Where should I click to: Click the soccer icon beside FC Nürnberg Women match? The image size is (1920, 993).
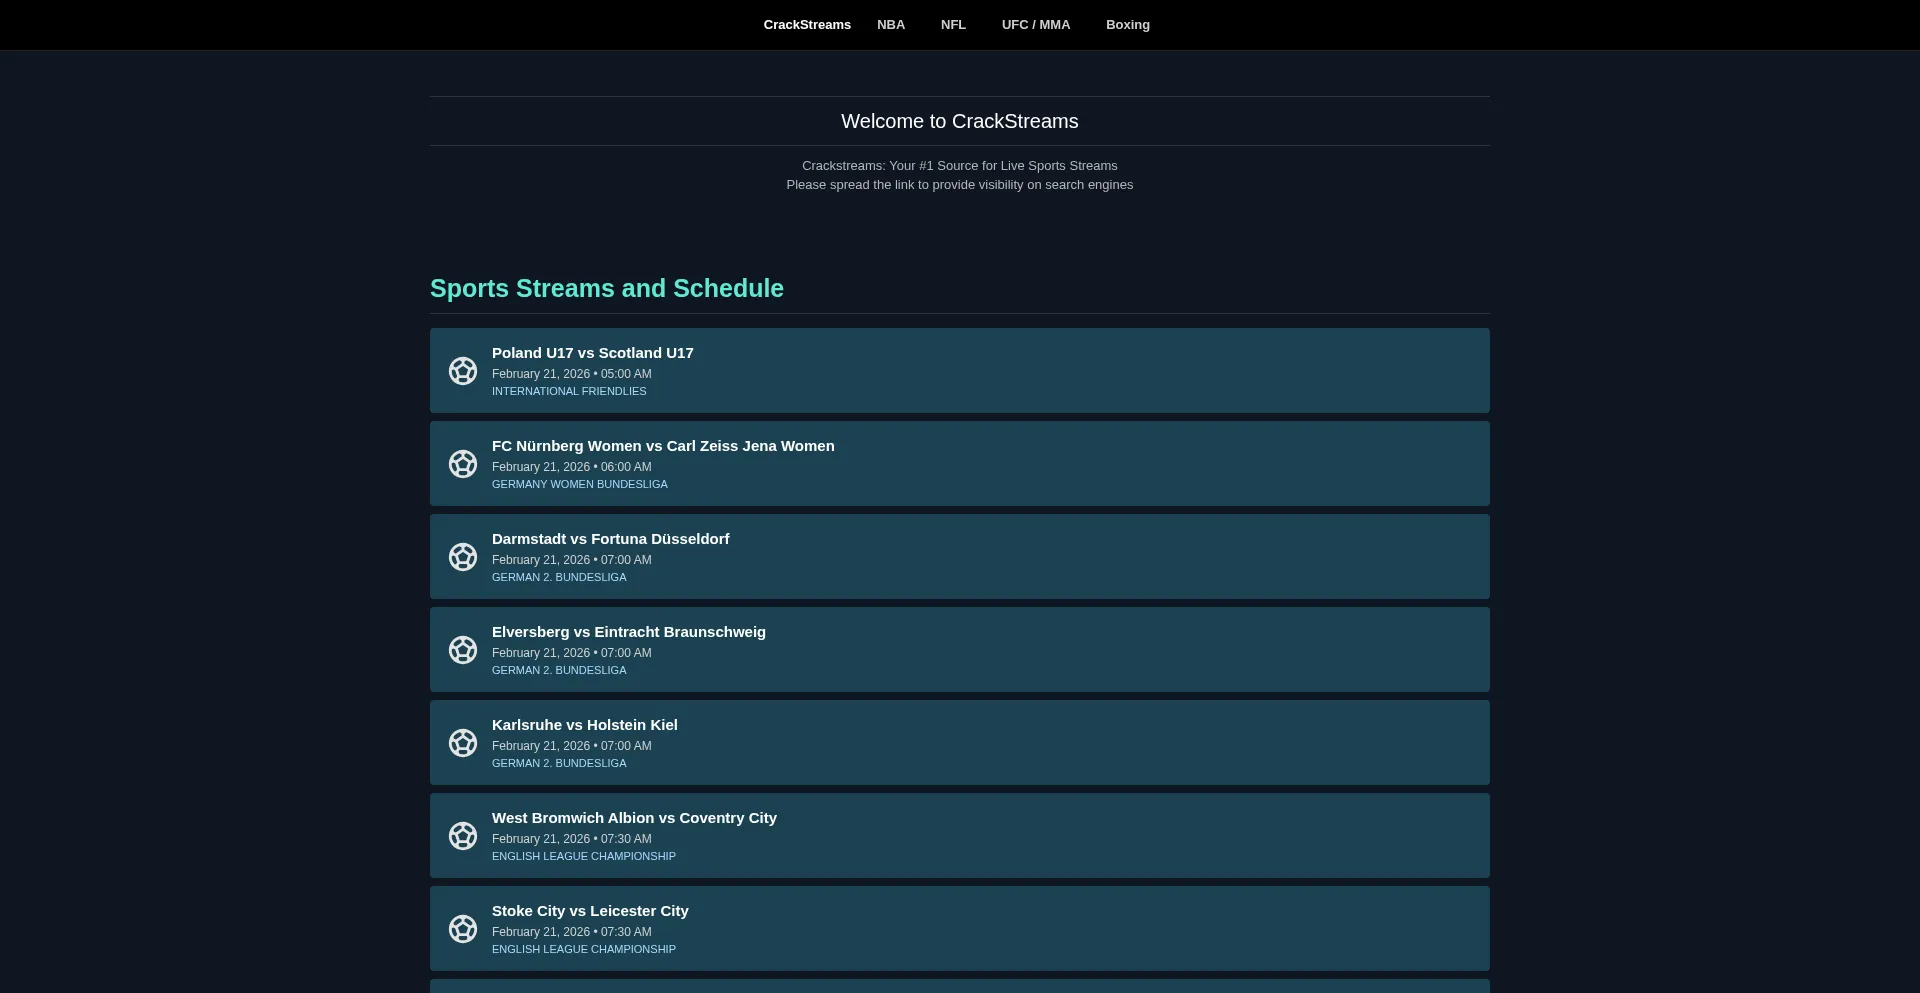463,464
